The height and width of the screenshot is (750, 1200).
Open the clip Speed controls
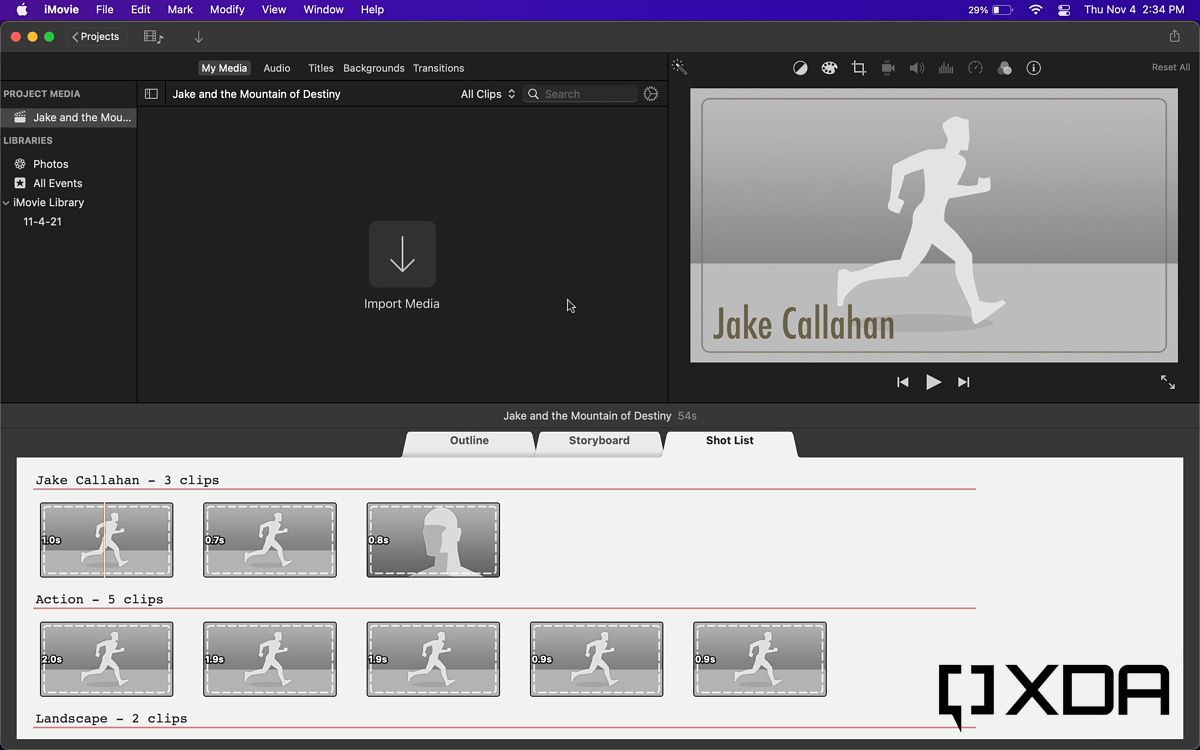click(x=975, y=67)
